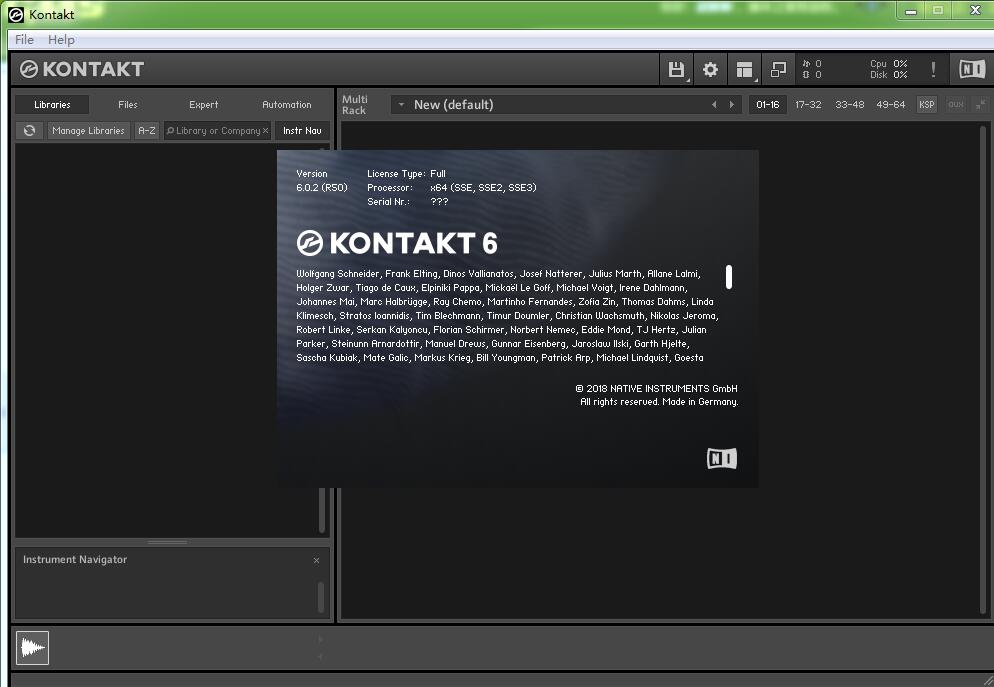The height and width of the screenshot is (687, 994).
Task: Click the waveform icon at bottom left
Action: coord(33,648)
